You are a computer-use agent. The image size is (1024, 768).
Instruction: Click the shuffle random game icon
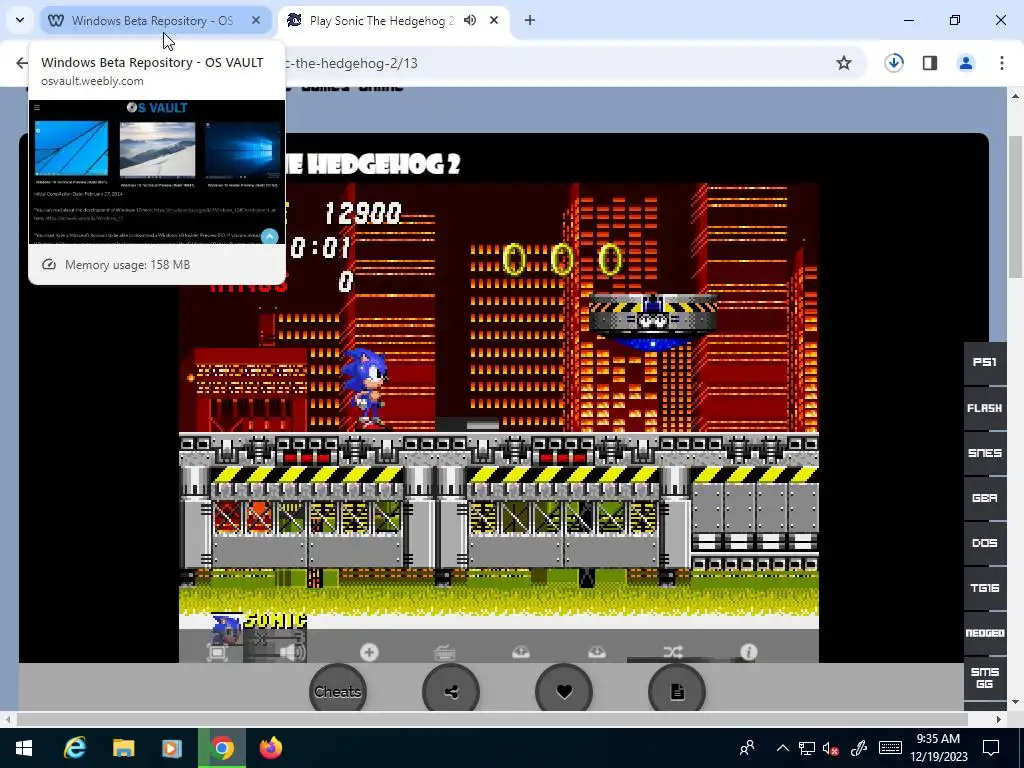tap(673, 652)
